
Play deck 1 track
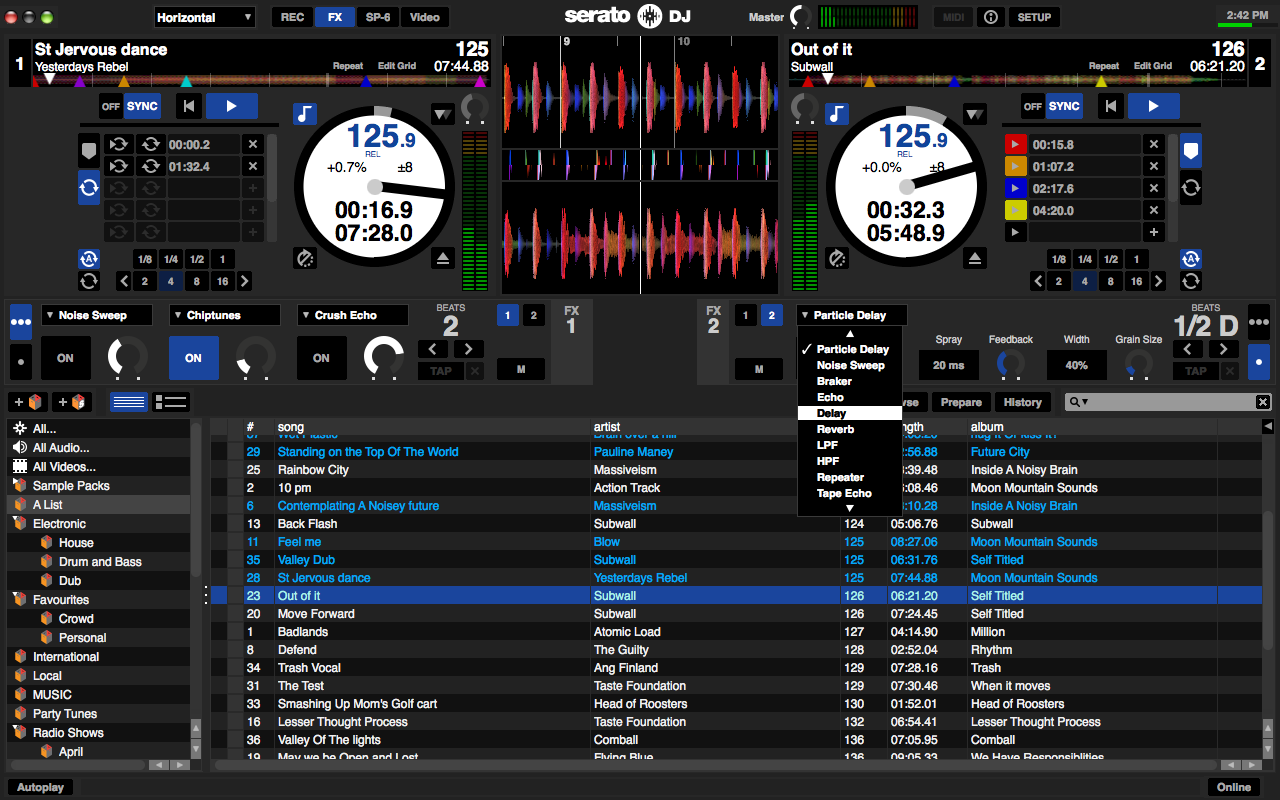point(232,106)
